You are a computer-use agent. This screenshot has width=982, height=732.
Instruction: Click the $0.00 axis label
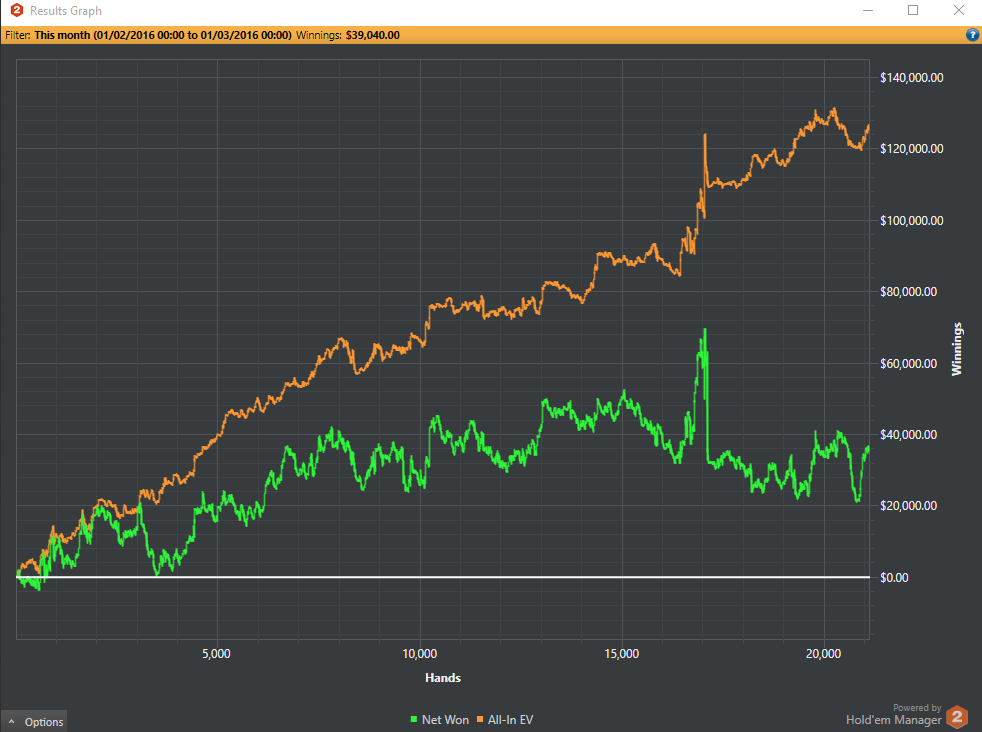pos(894,578)
